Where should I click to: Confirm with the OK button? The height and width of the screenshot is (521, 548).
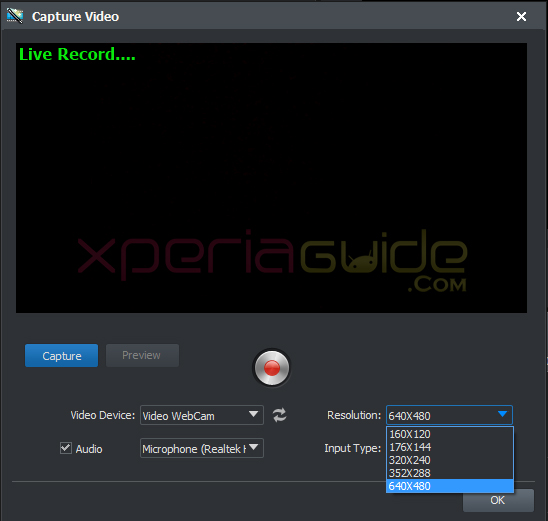coord(498,500)
